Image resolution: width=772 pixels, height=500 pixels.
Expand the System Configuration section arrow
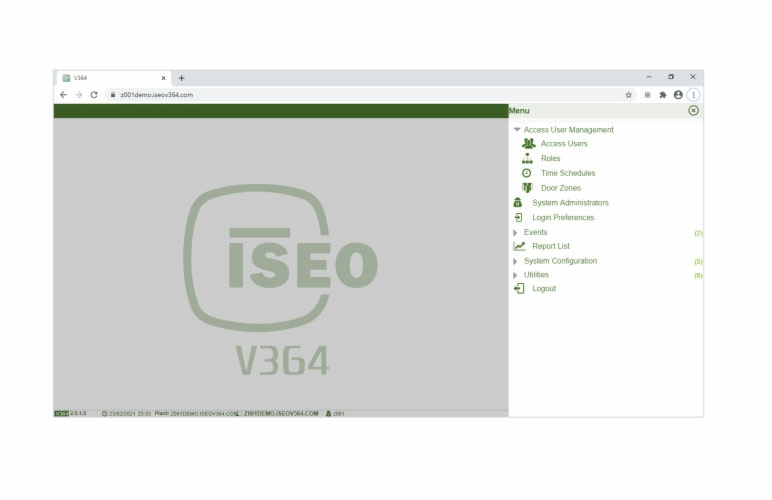[x=515, y=261]
